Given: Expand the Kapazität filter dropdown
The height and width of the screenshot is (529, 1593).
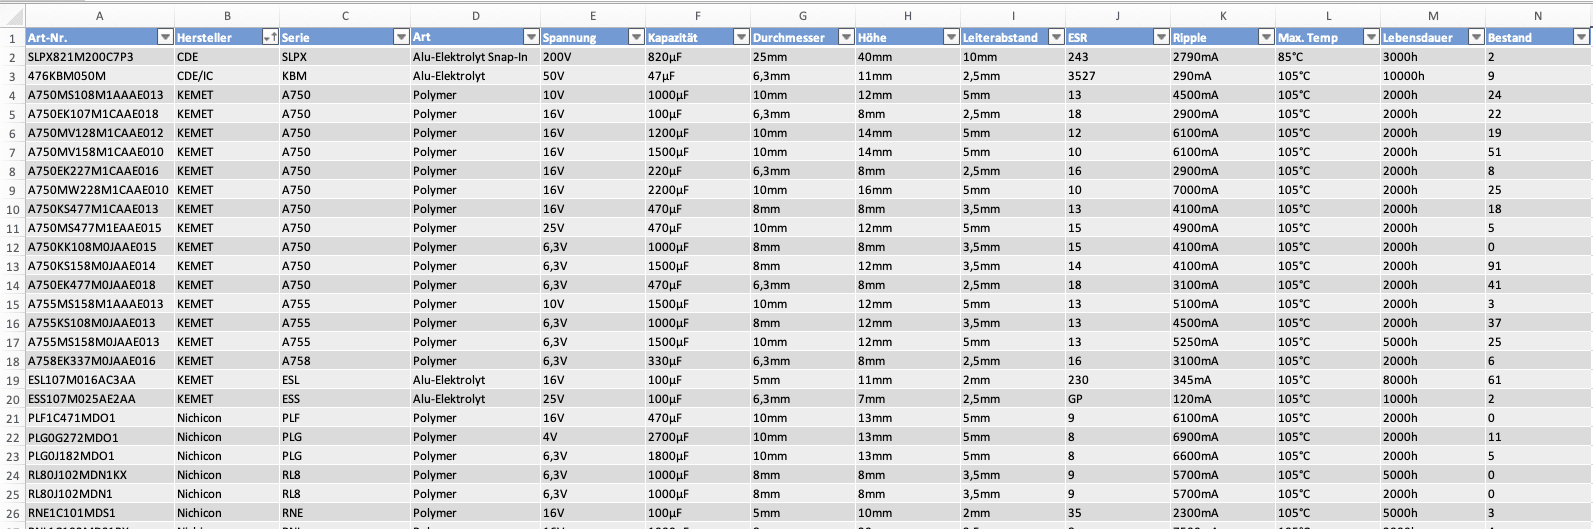Looking at the screenshot, I should (x=741, y=37).
